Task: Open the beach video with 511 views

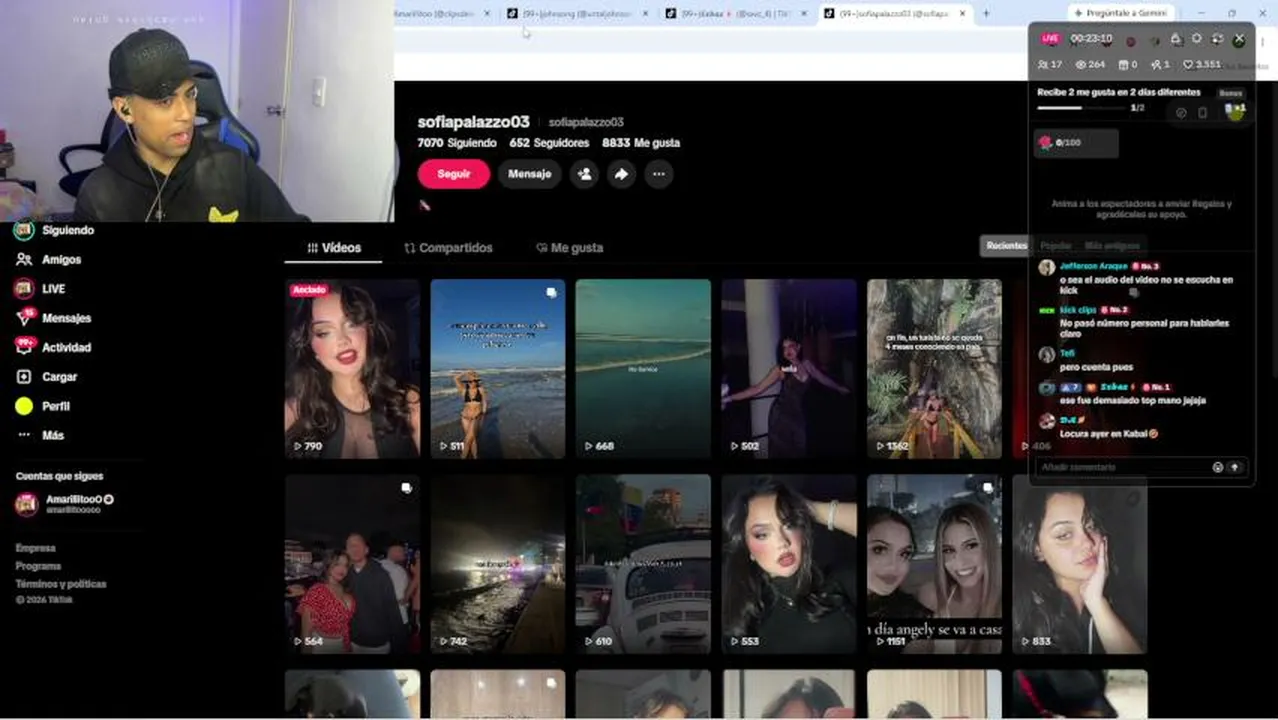Action: pos(498,368)
